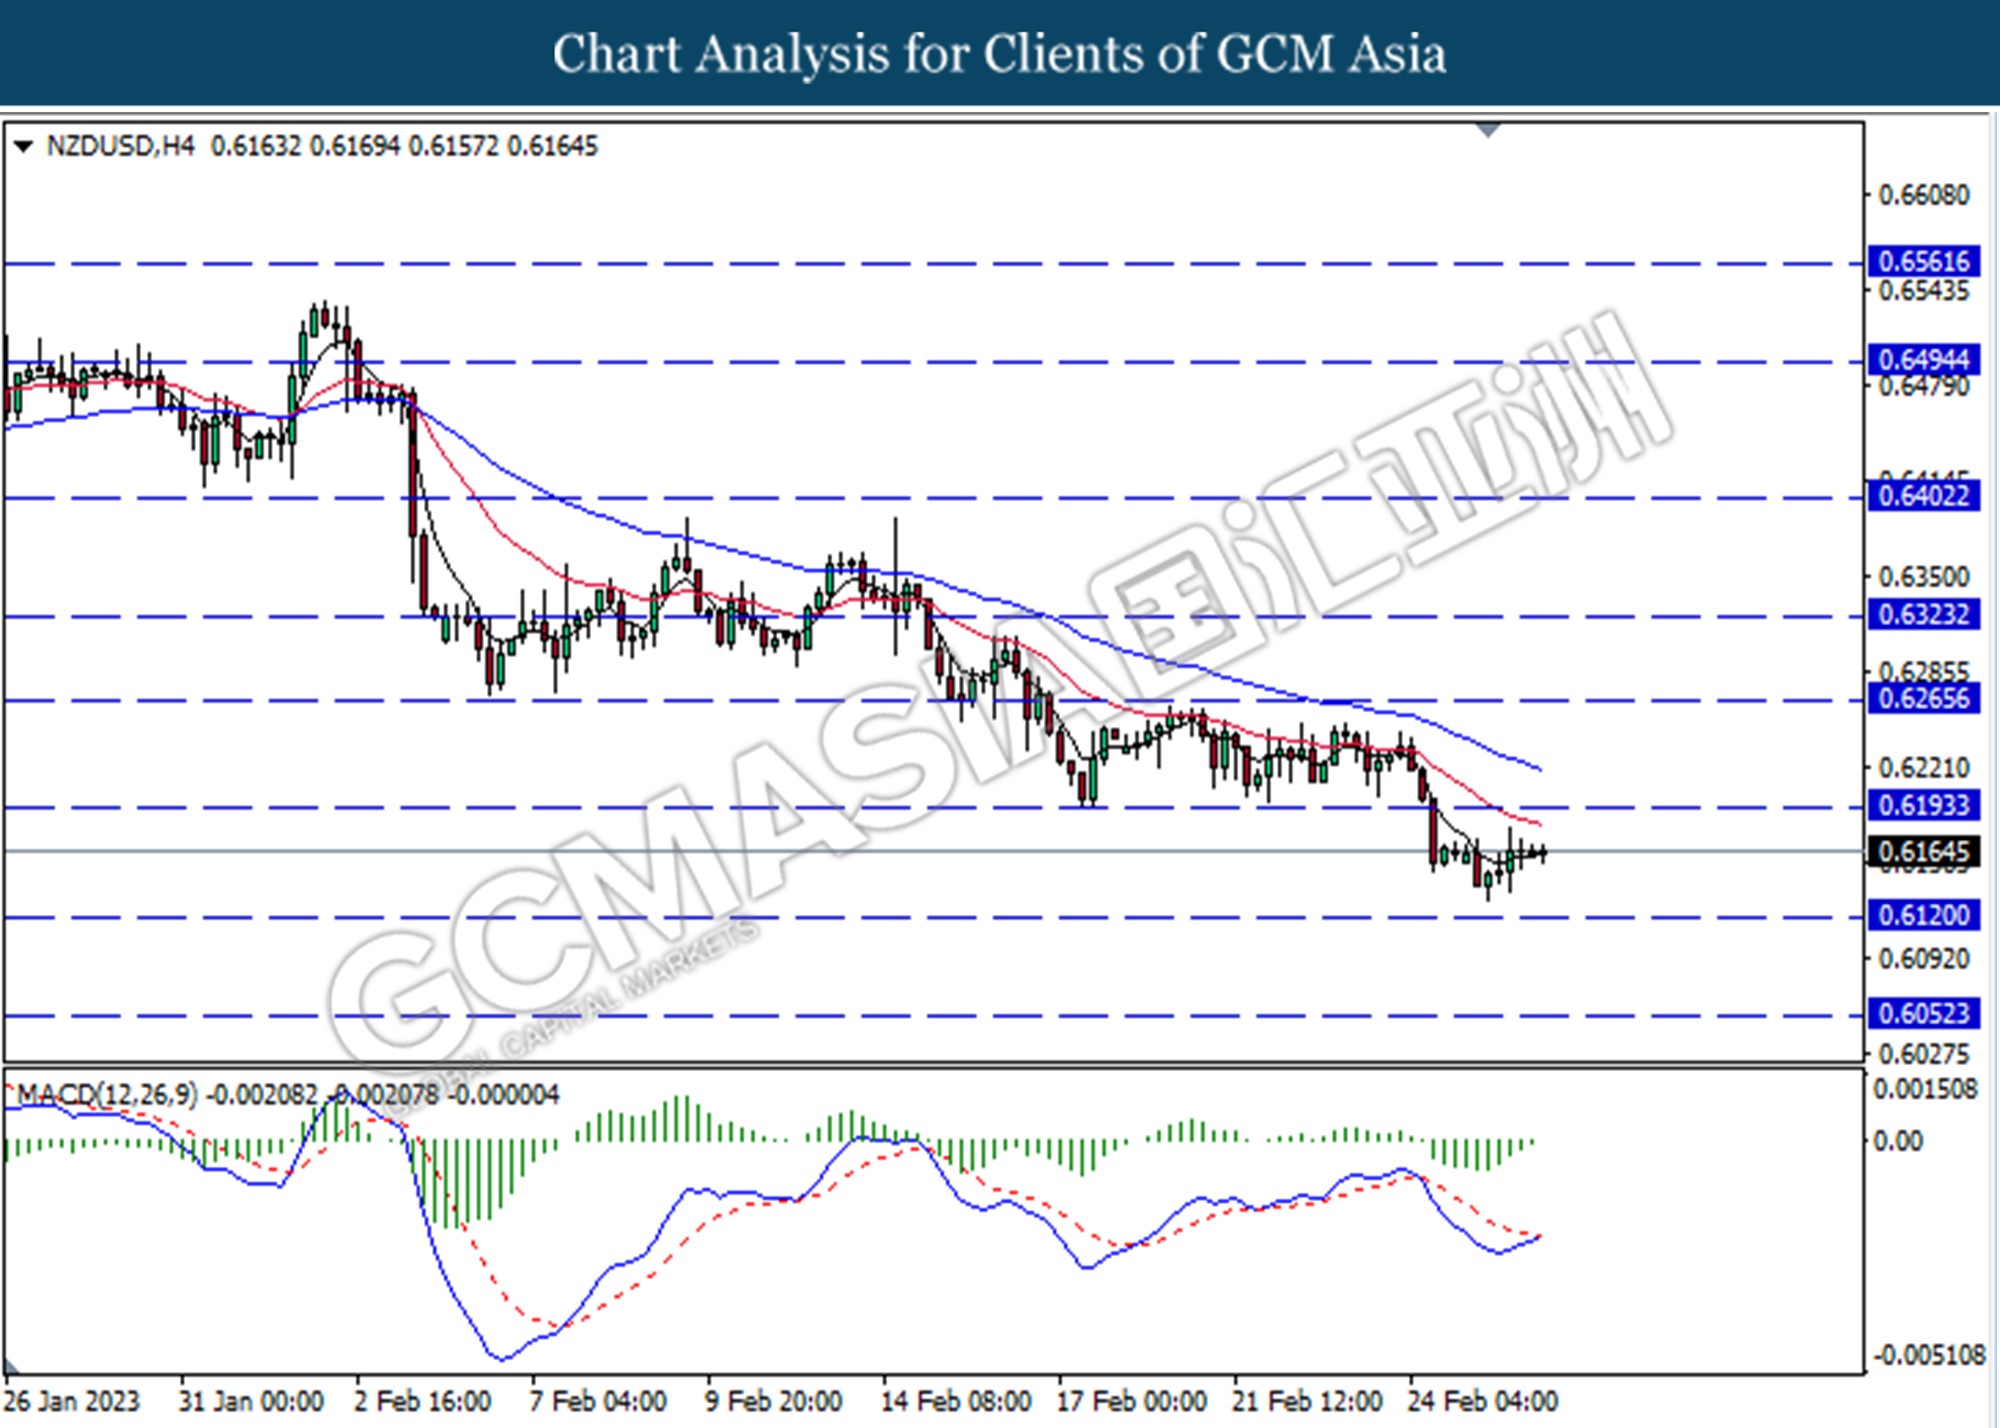The image size is (2000, 1428).
Task: Open the NZDUSD,H4 chart dropdown arrow
Action: click(x=23, y=147)
